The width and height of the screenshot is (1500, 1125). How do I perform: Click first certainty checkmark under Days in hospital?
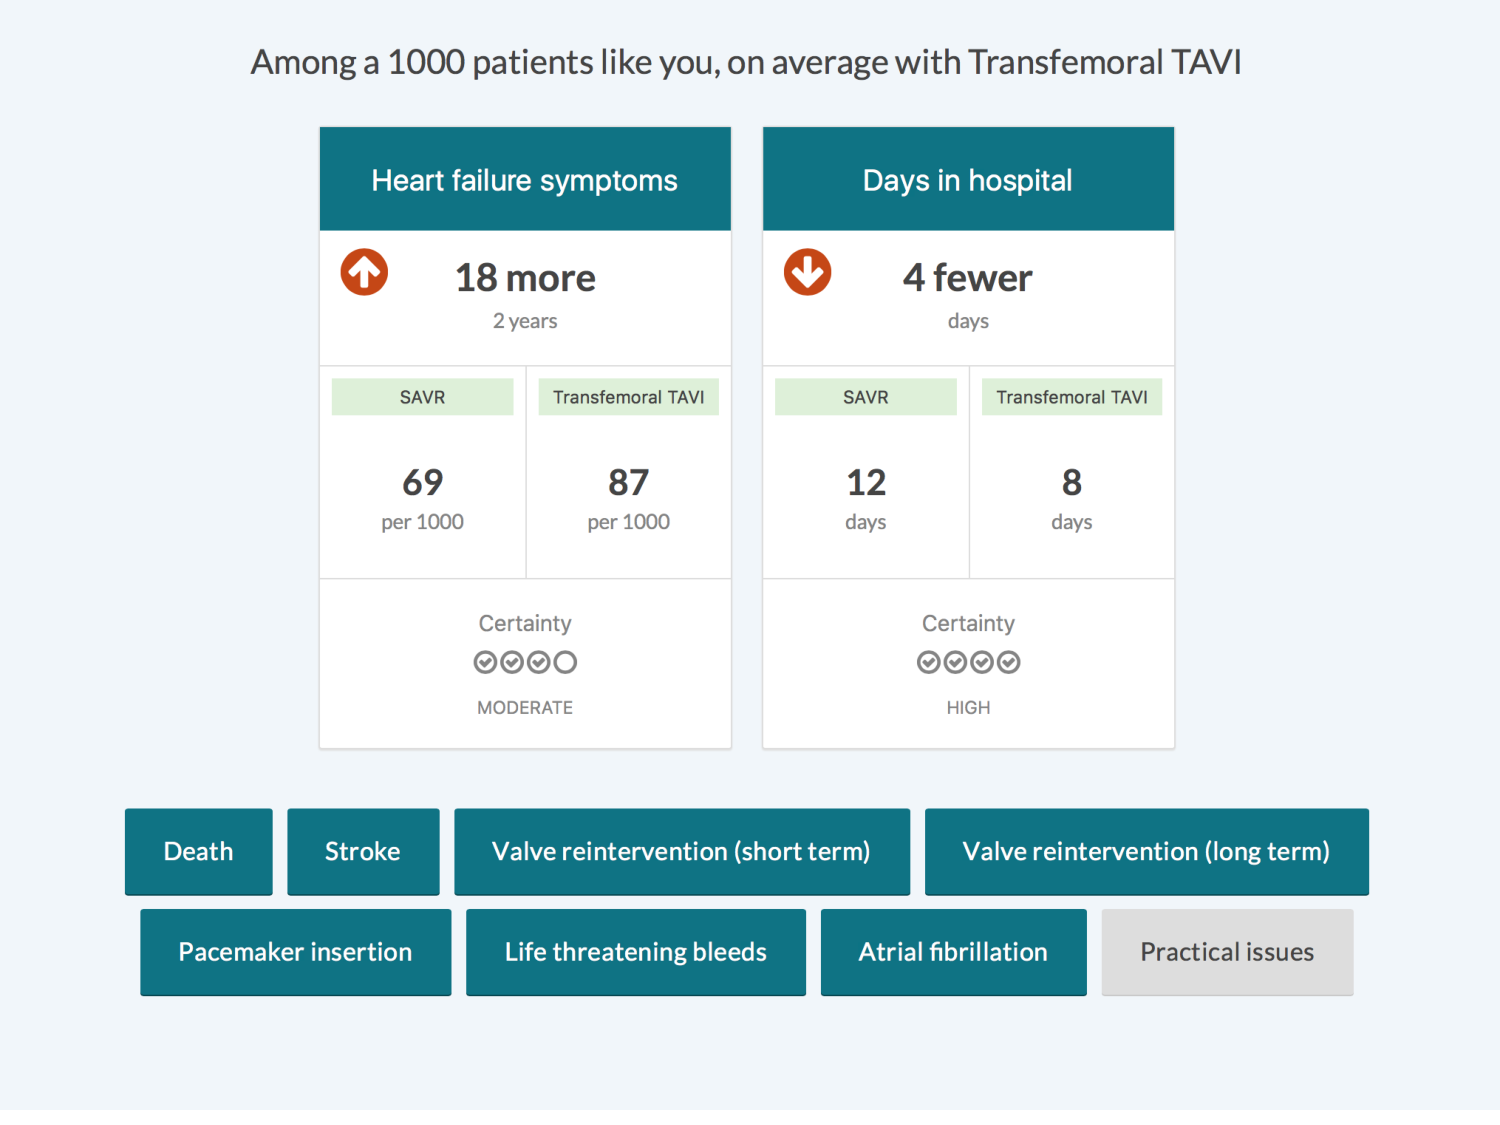(928, 662)
